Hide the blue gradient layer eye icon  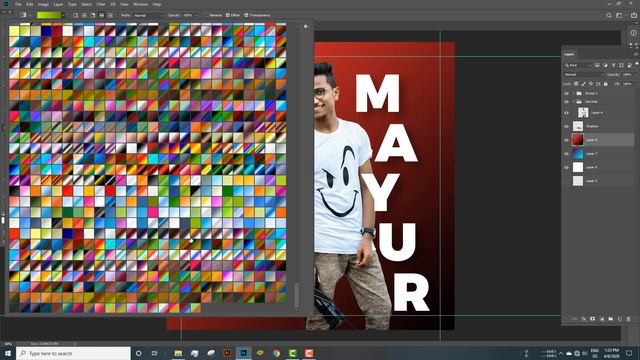pos(566,154)
